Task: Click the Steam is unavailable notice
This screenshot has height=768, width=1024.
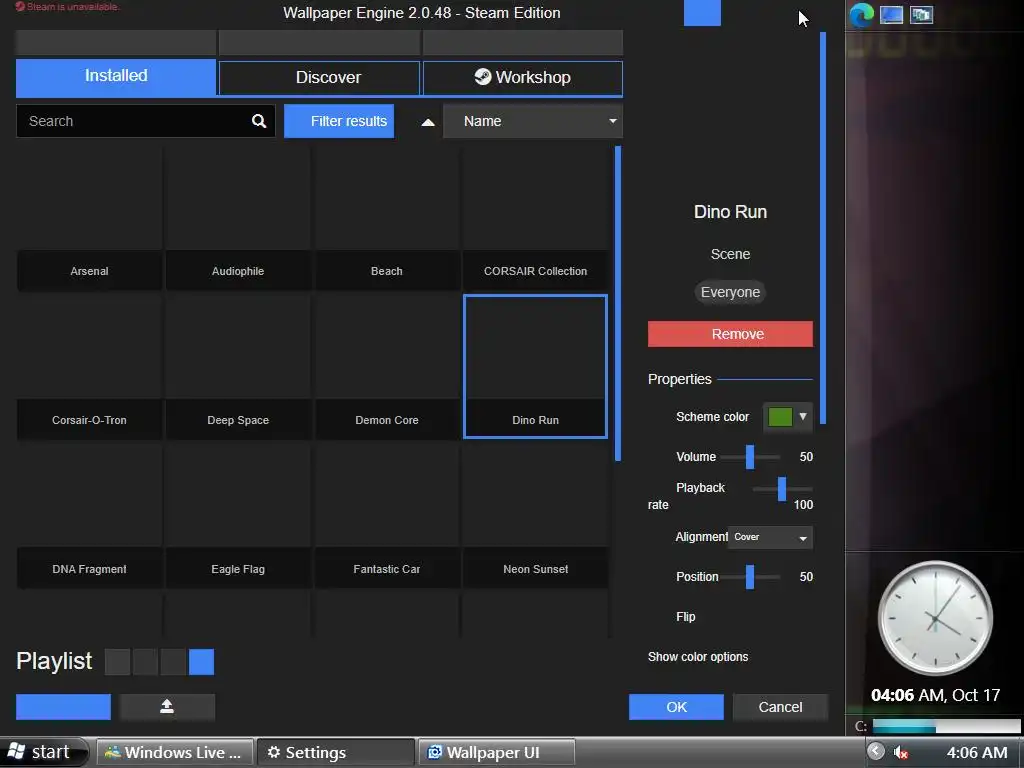Action: [67, 7]
